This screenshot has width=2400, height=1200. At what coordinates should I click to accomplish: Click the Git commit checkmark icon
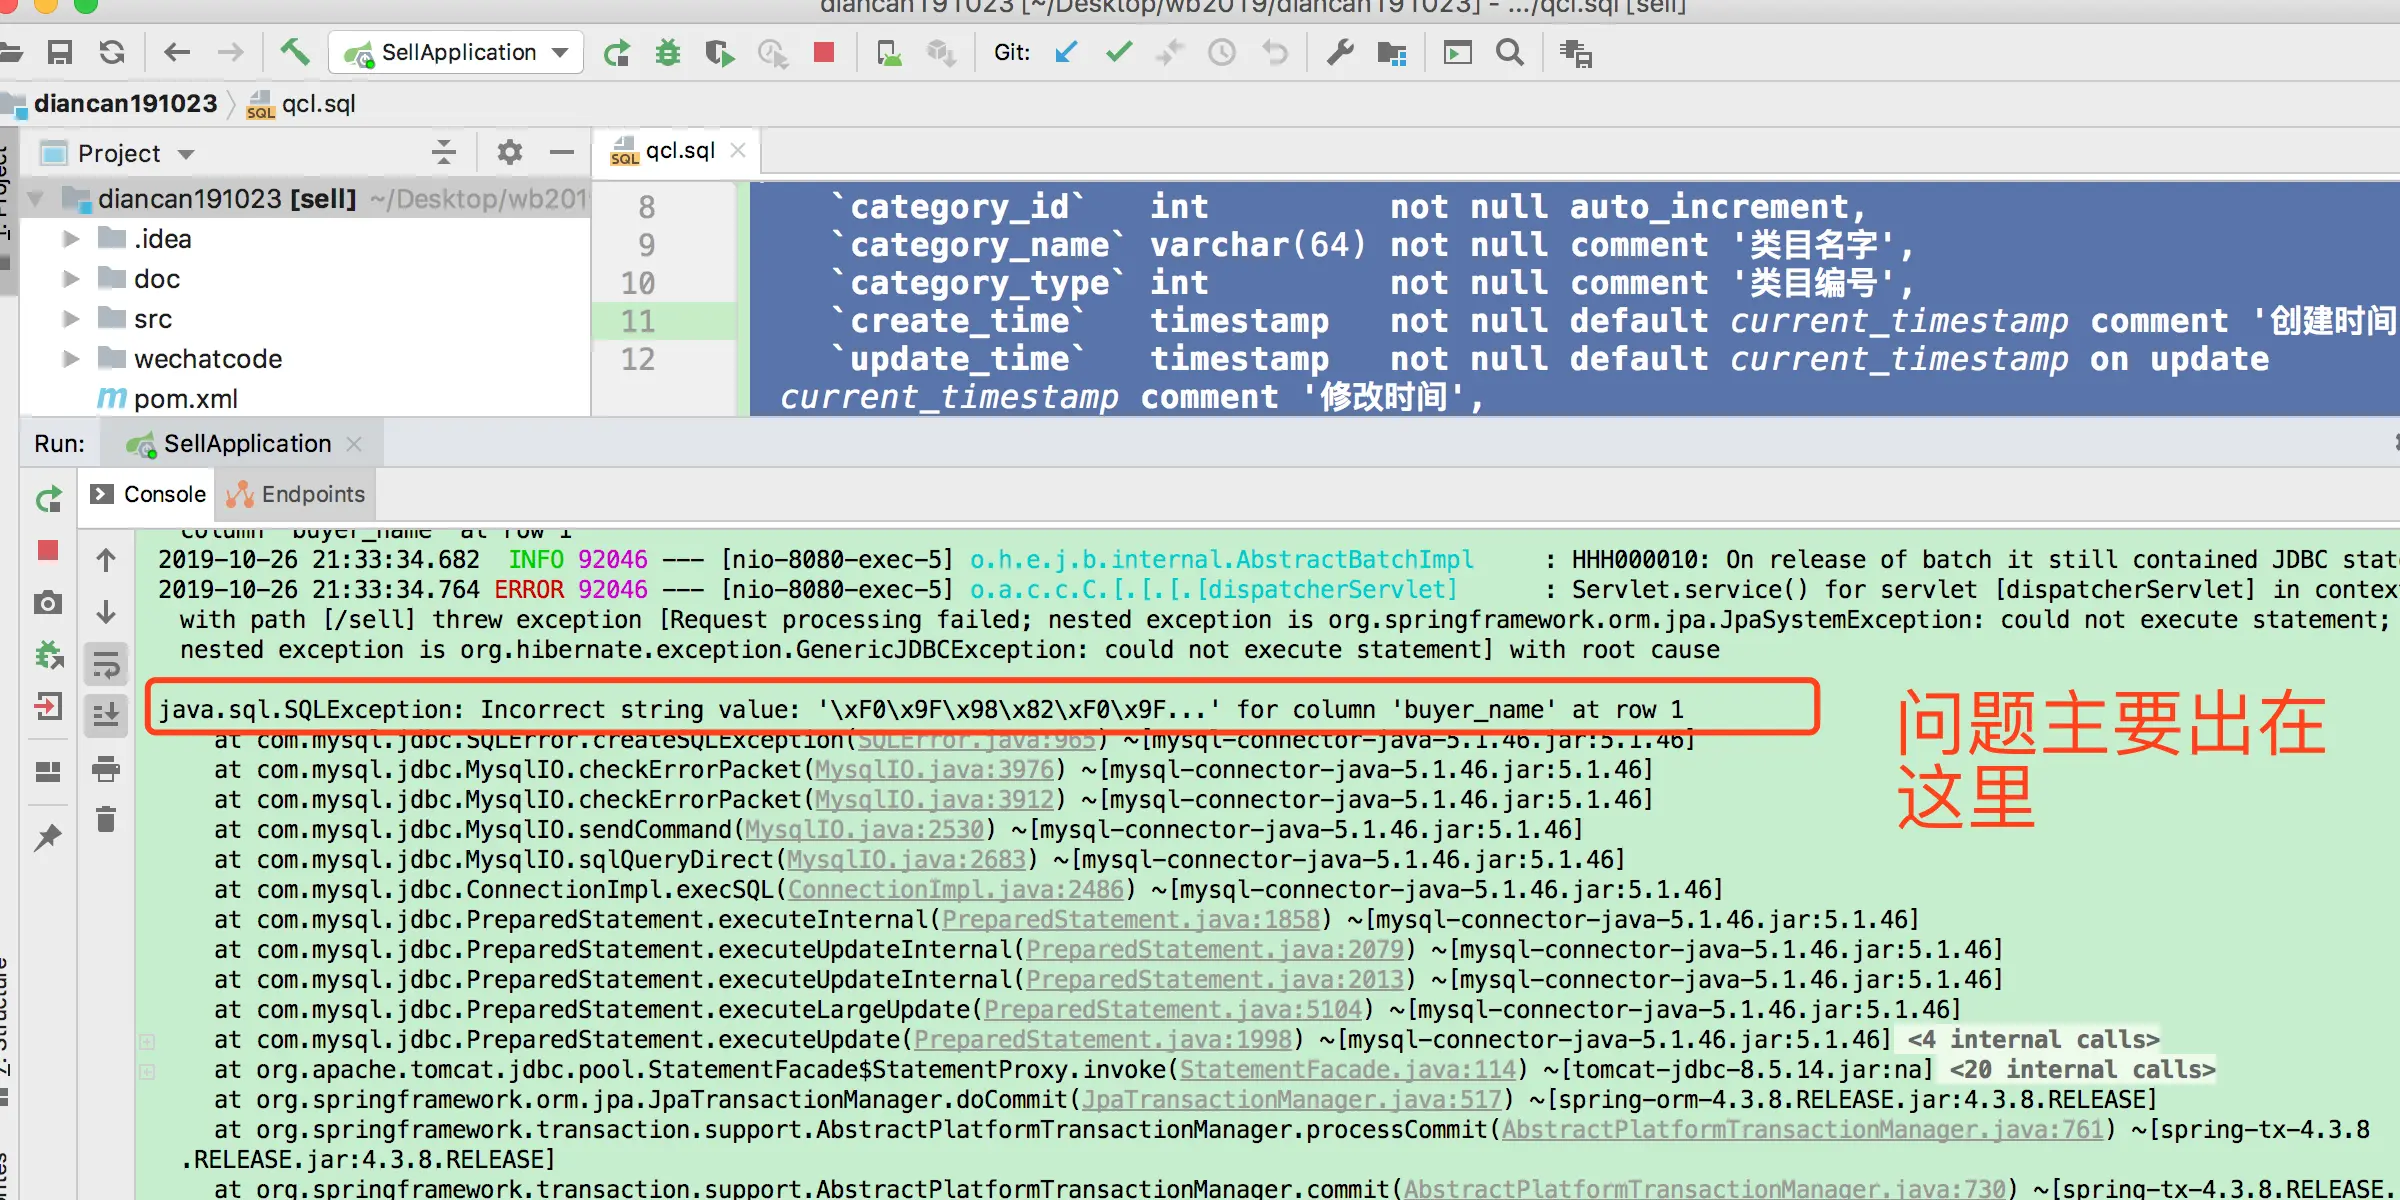tap(1119, 52)
